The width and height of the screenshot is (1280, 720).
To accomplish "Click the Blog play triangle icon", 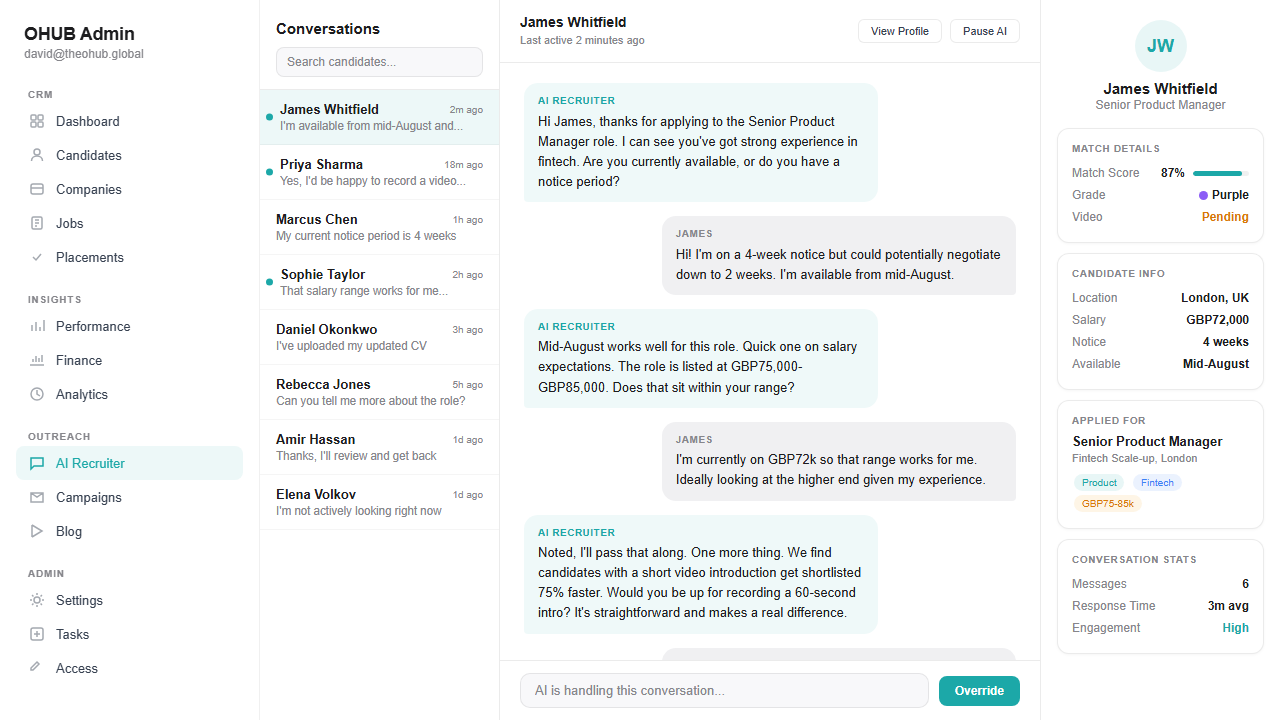I will pyautogui.click(x=37, y=531).
